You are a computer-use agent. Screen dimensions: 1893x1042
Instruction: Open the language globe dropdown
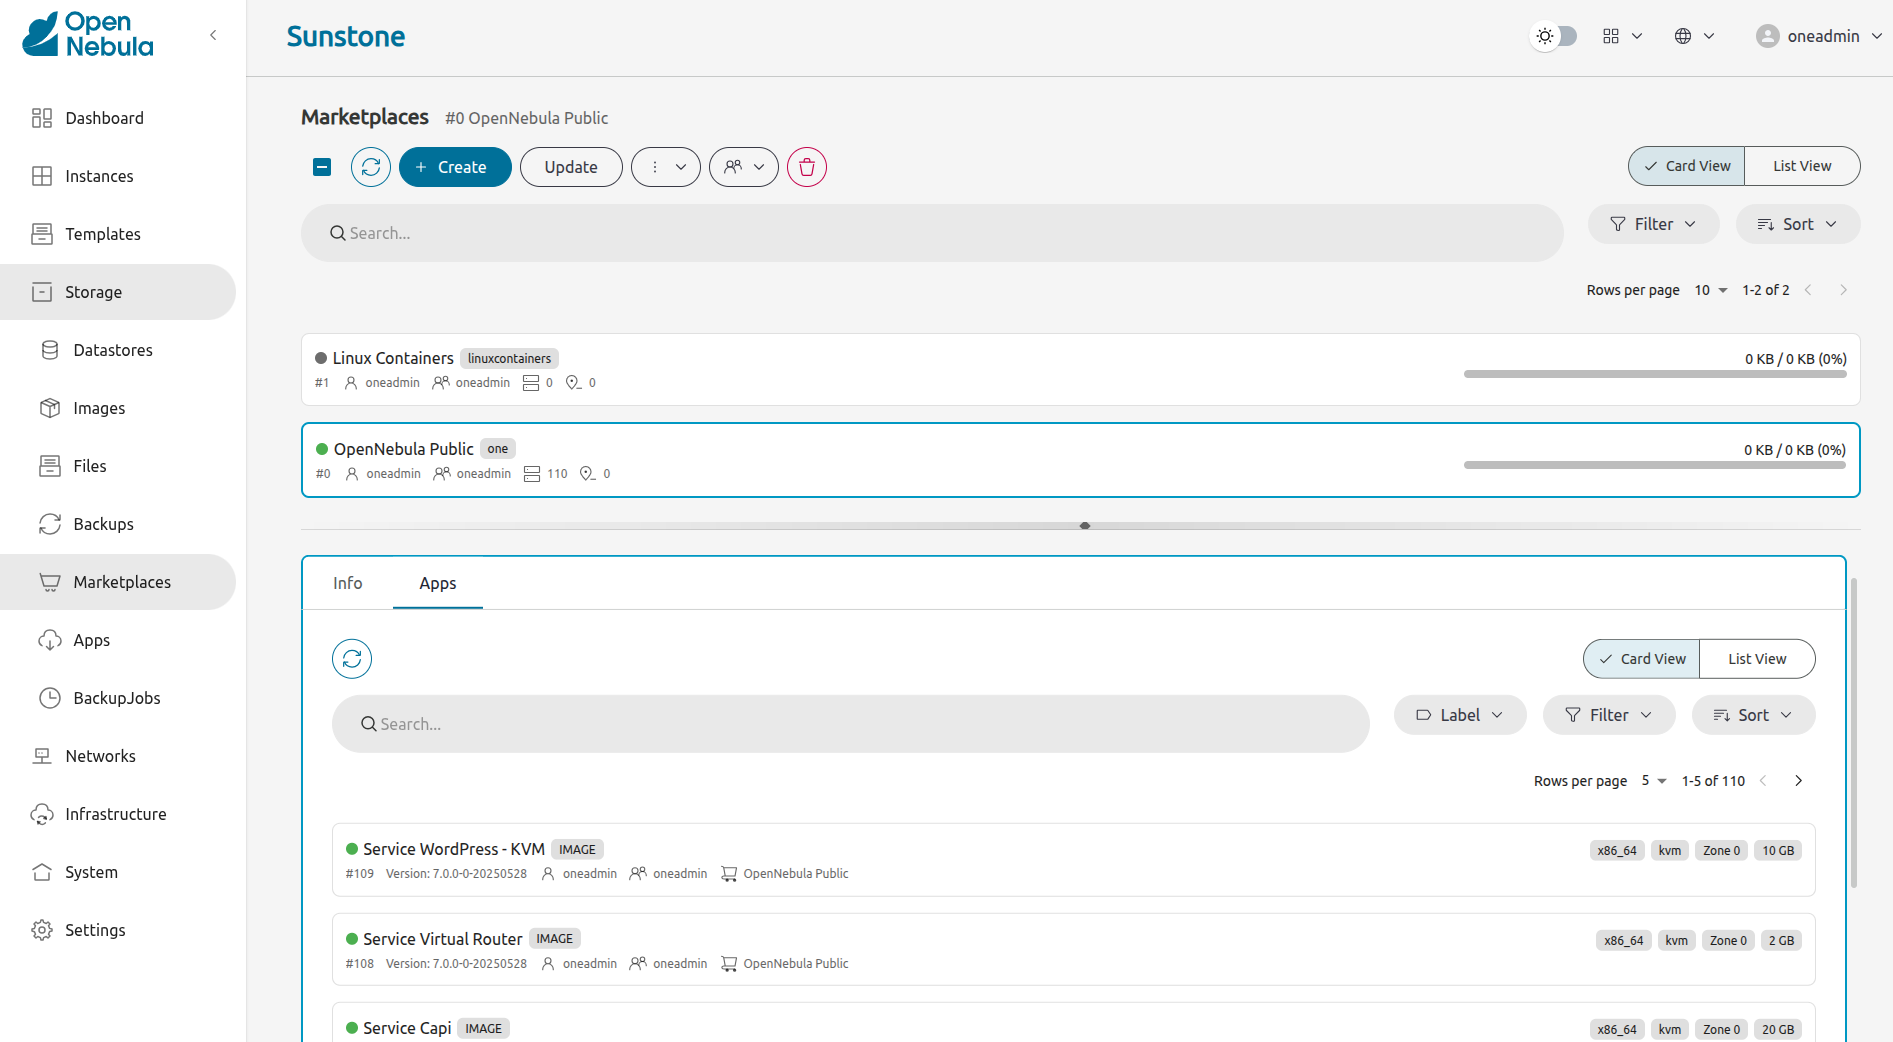click(1695, 36)
